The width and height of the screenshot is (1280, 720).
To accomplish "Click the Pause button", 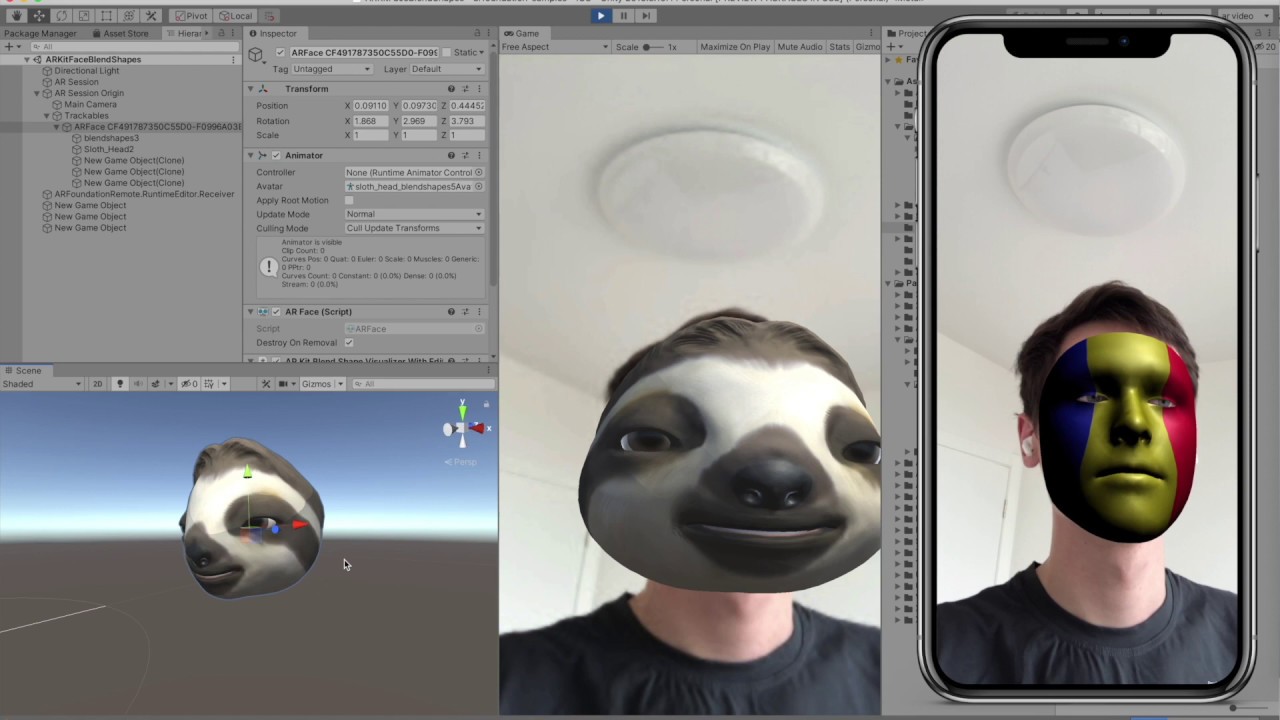I will pyautogui.click(x=623, y=15).
